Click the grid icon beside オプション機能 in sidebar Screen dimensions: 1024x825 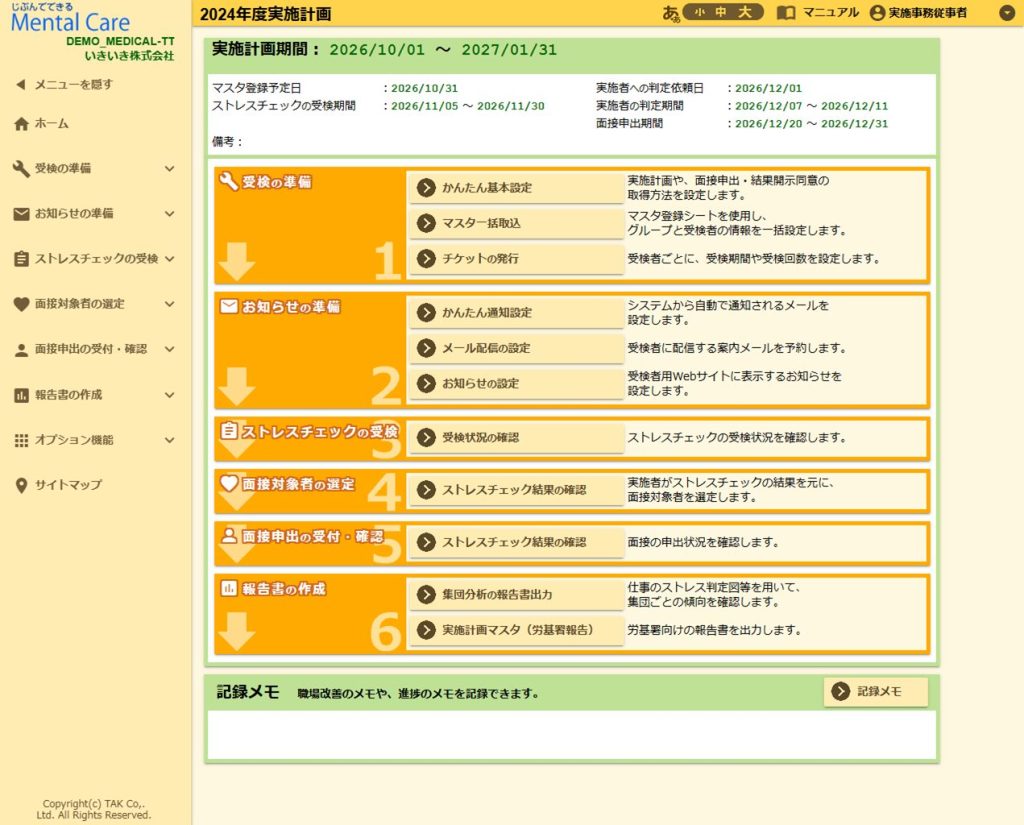[22, 440]
